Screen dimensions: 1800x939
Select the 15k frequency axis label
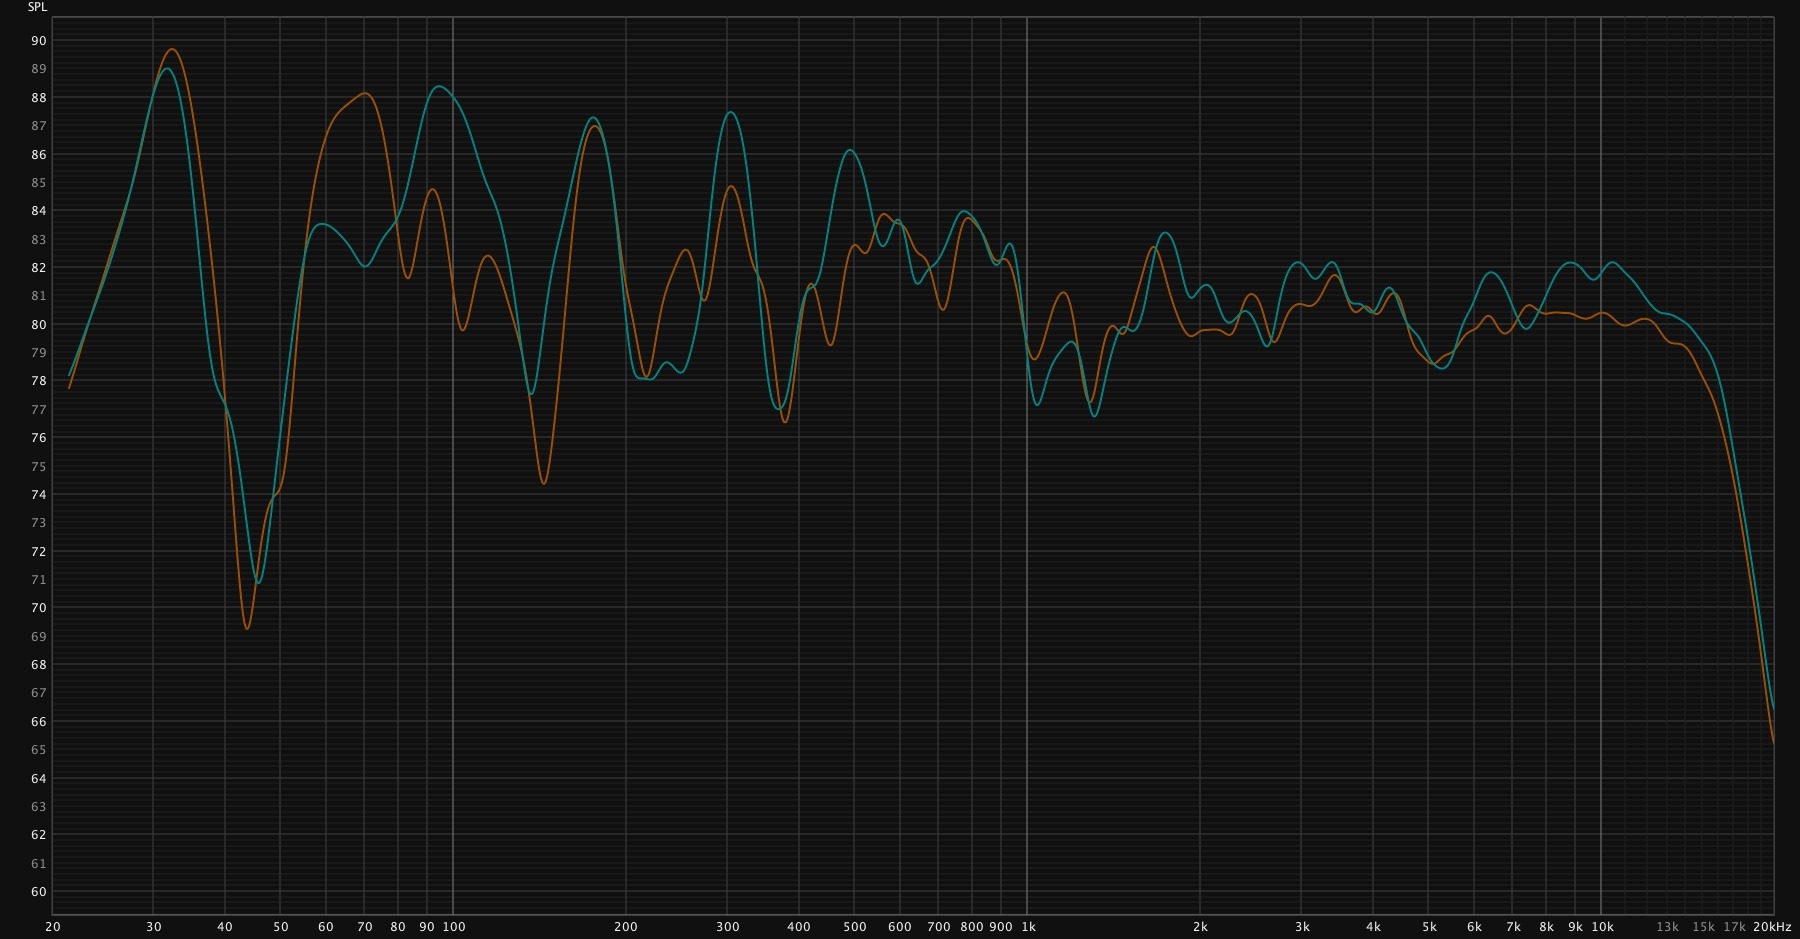(x=1704, y=927)
